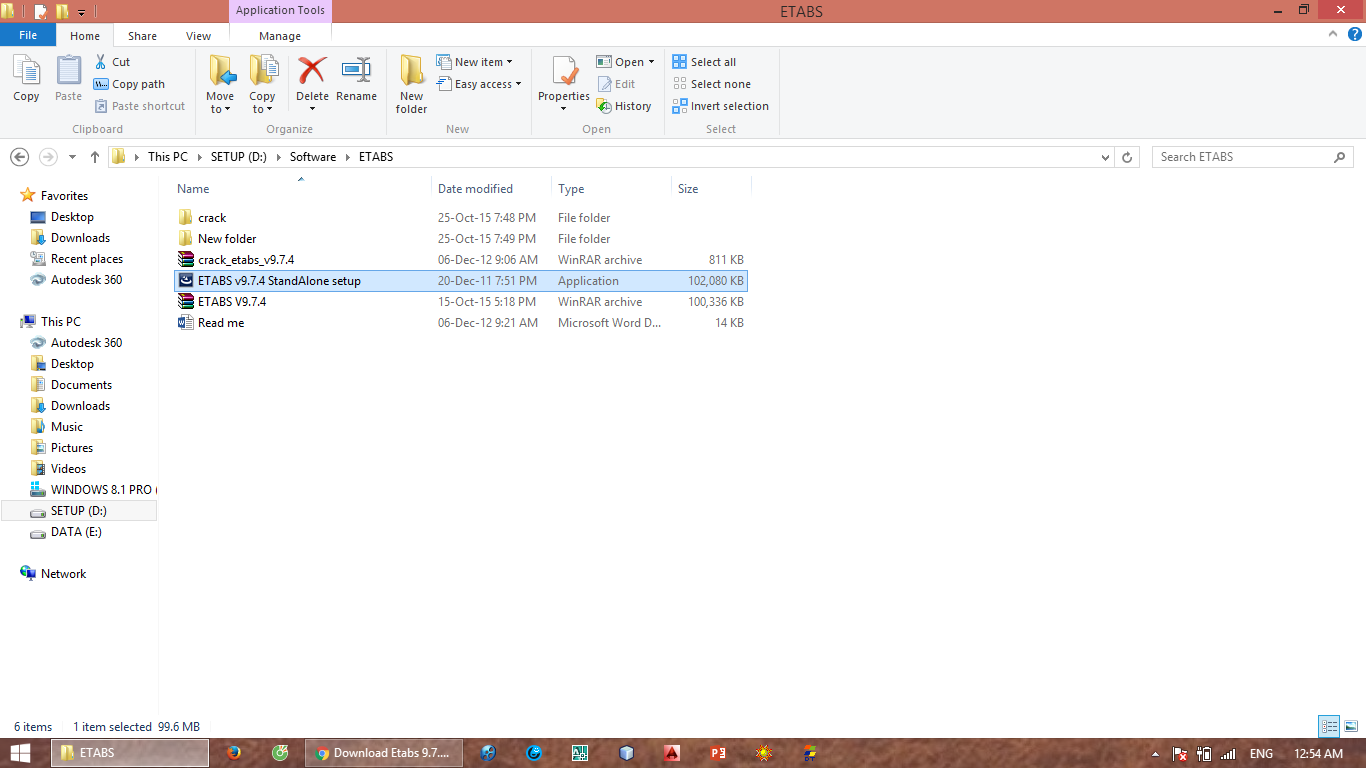Screen dimensions: 1366x768
Task: Select the New folder item in list
Action: (461, 239)
